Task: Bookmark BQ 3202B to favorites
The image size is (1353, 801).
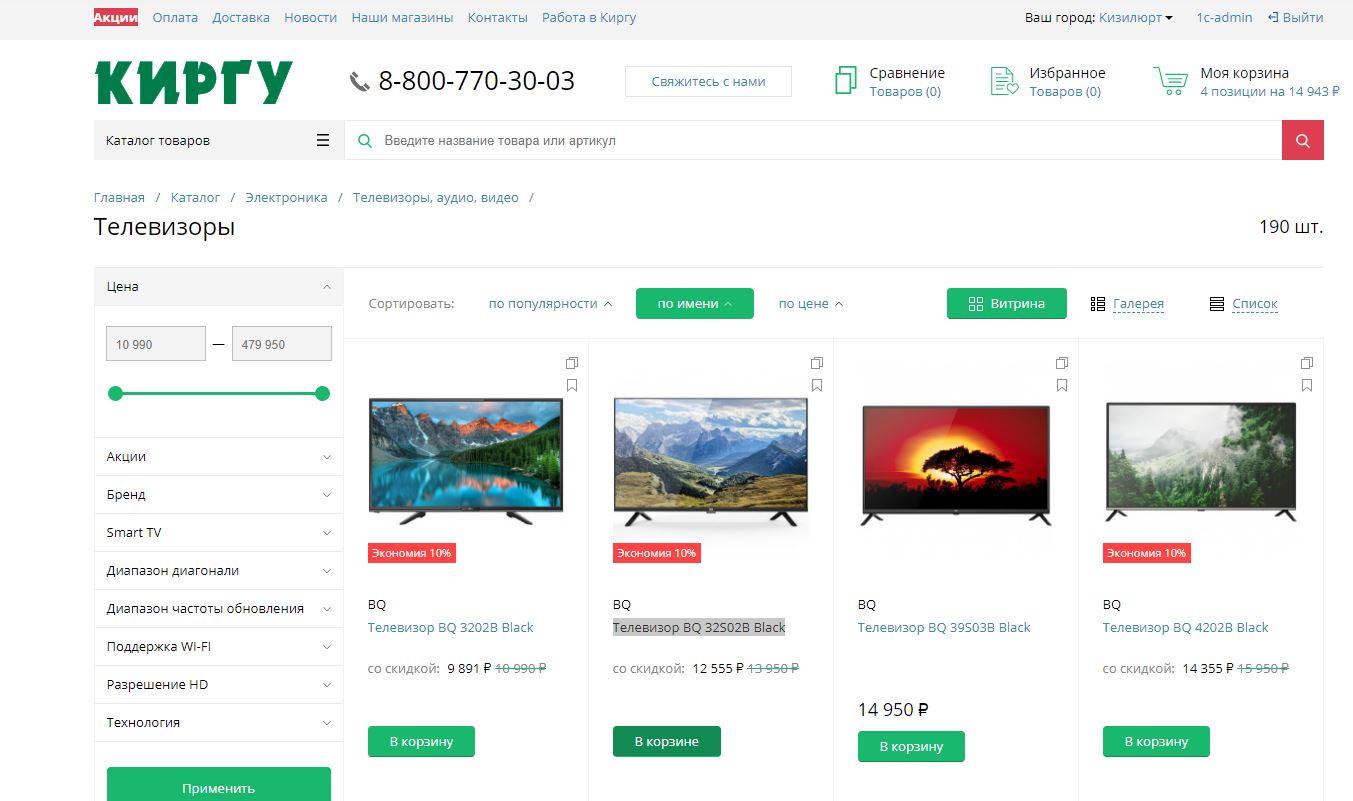Action: 572,385
